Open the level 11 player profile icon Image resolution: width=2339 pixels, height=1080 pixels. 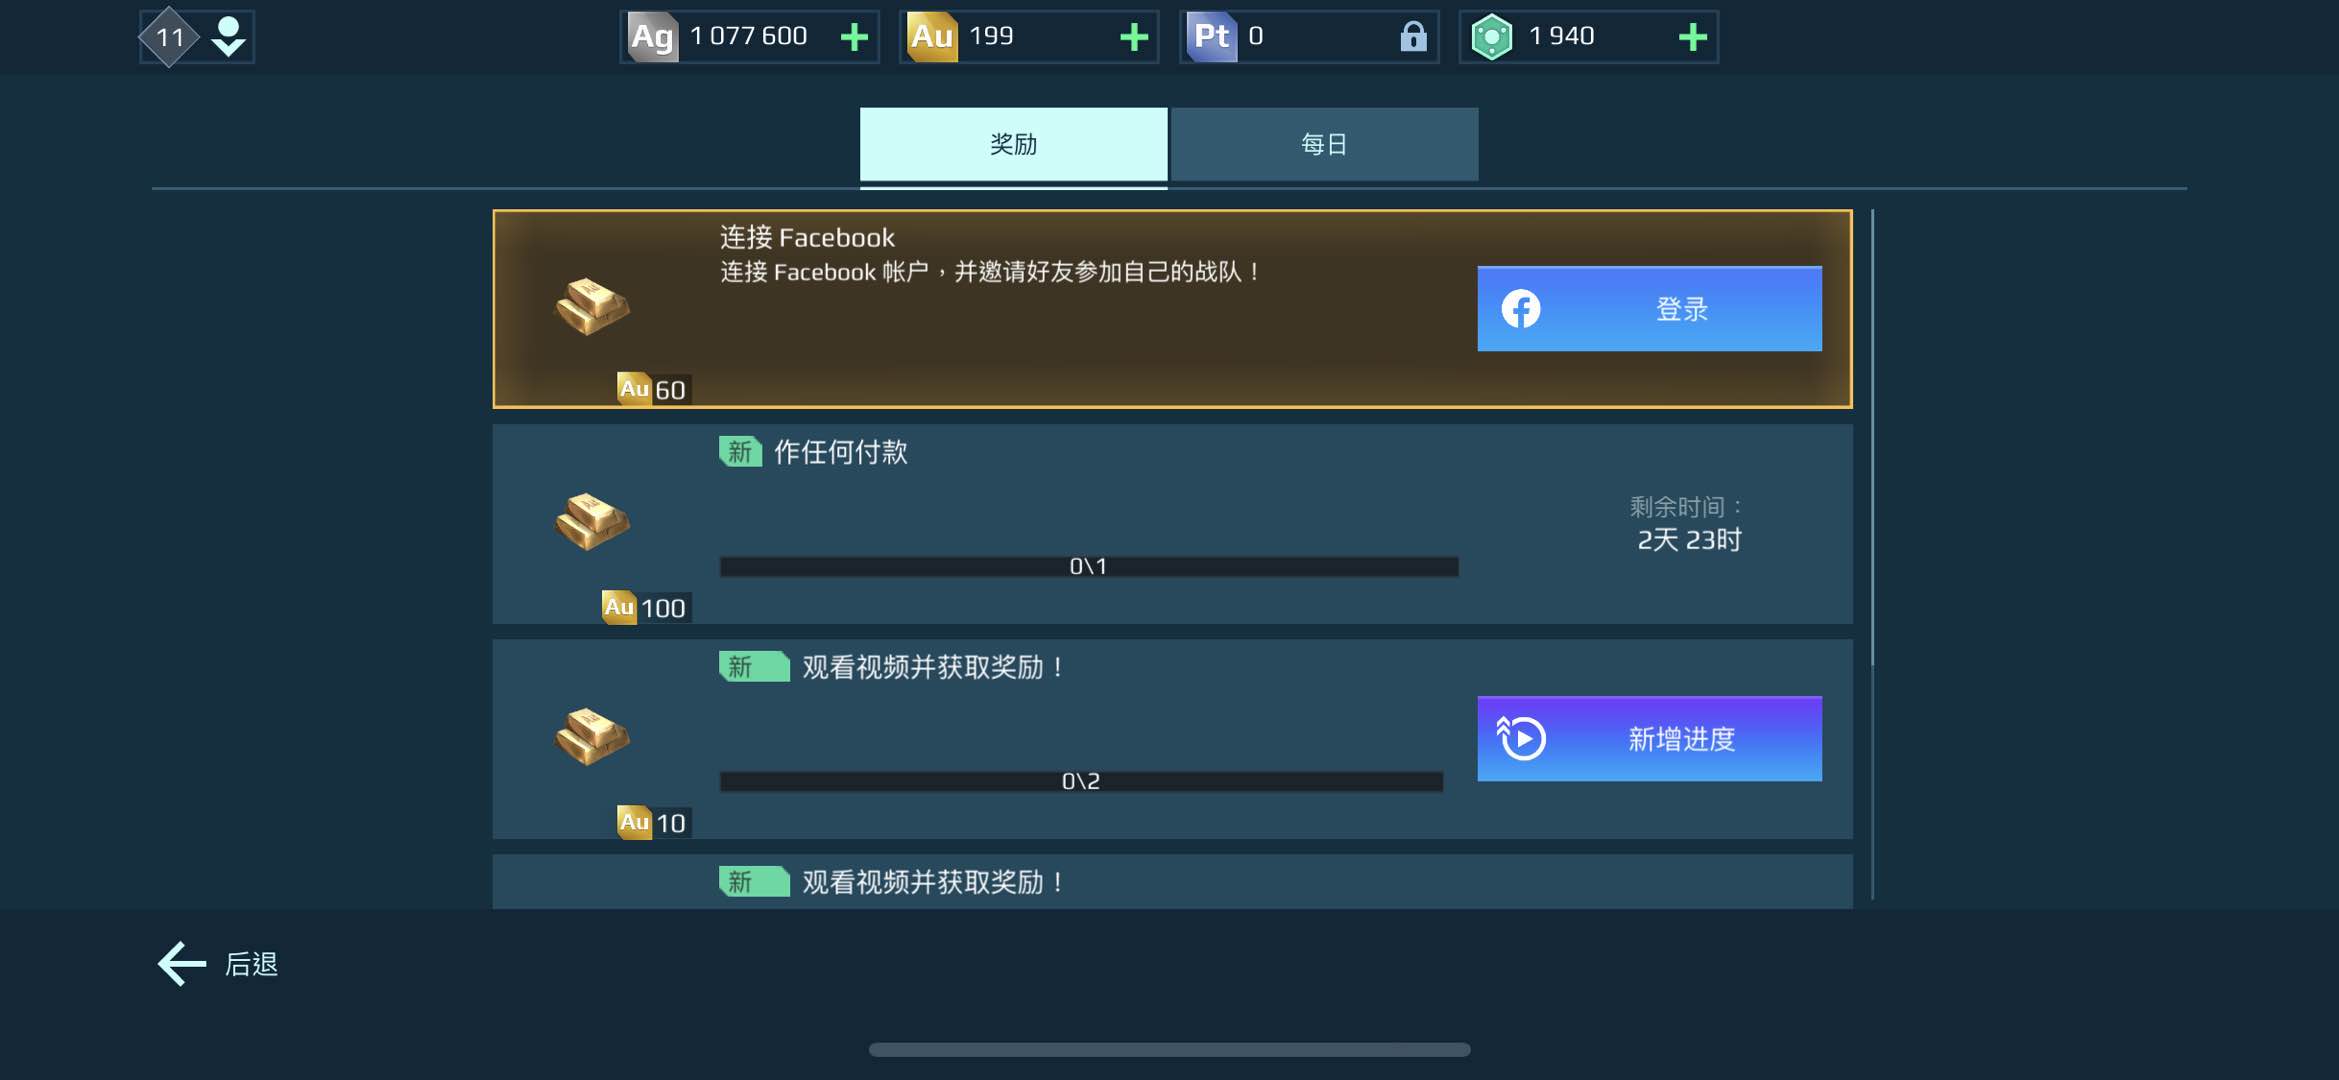tap(197, 37)
